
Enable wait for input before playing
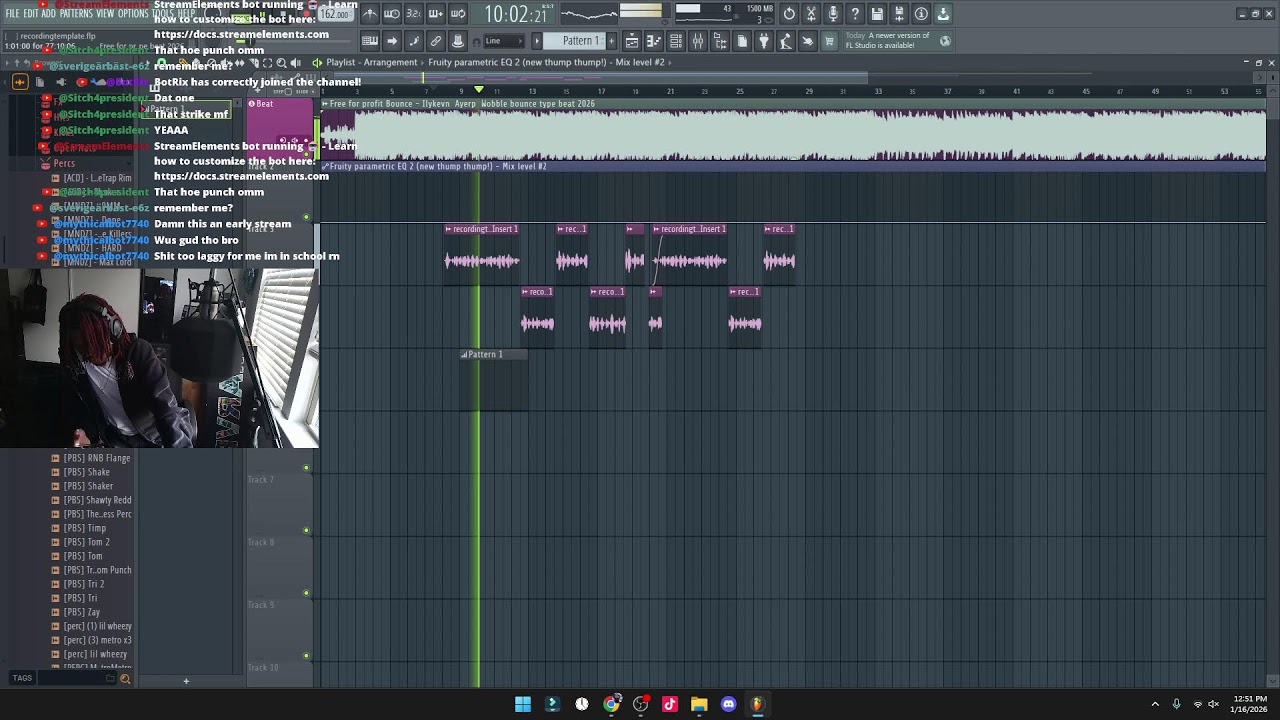(391, 14)
